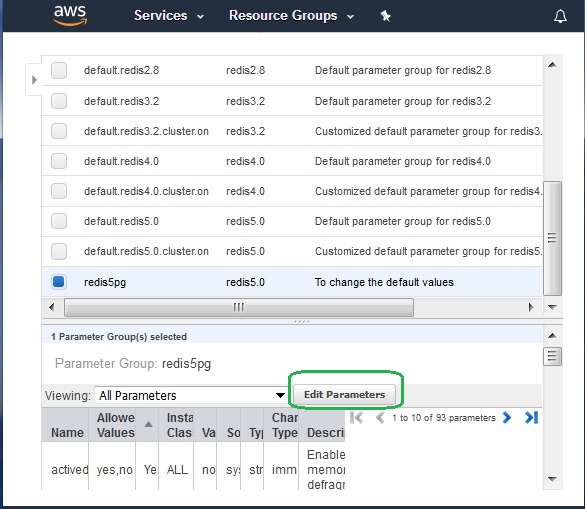Select default.redis4.0.cluster.on checkbox

click(x=59, y=191)
